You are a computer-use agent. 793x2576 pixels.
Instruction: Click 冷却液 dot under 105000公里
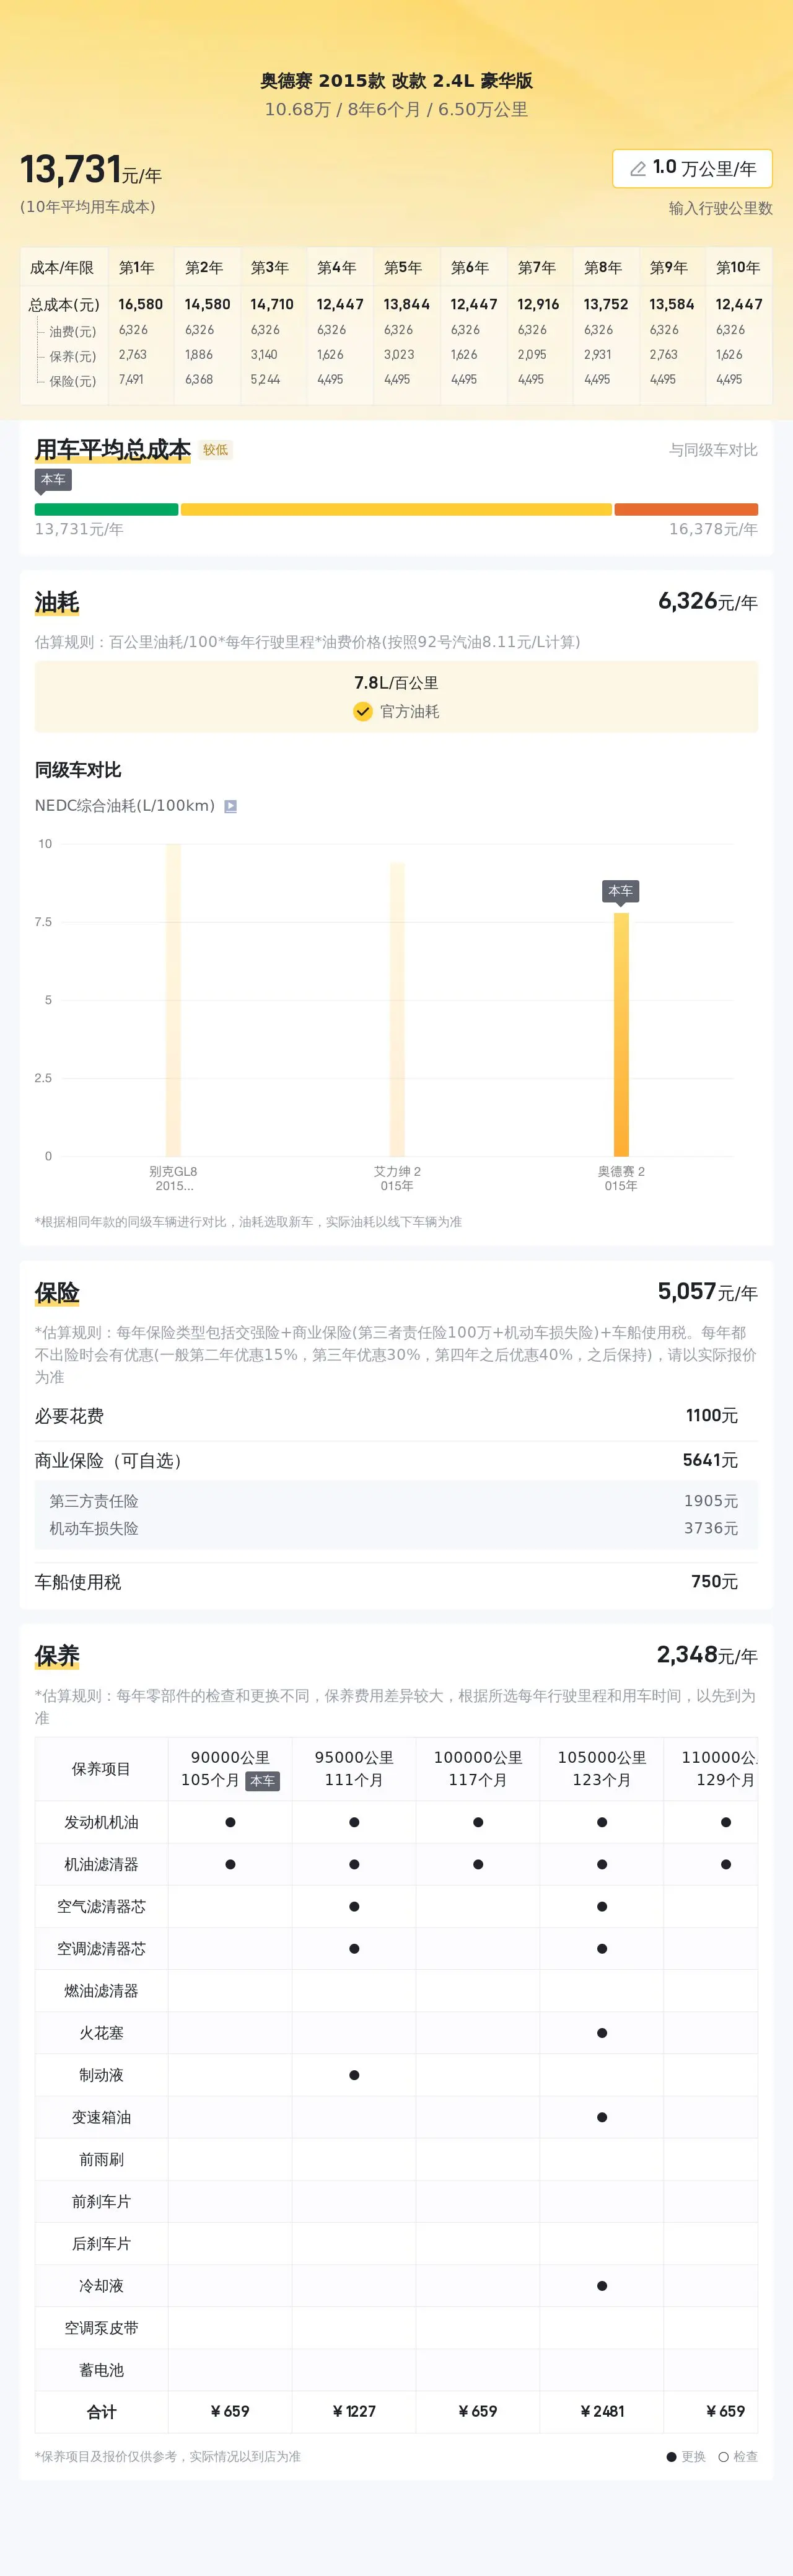coord(602,2286)
